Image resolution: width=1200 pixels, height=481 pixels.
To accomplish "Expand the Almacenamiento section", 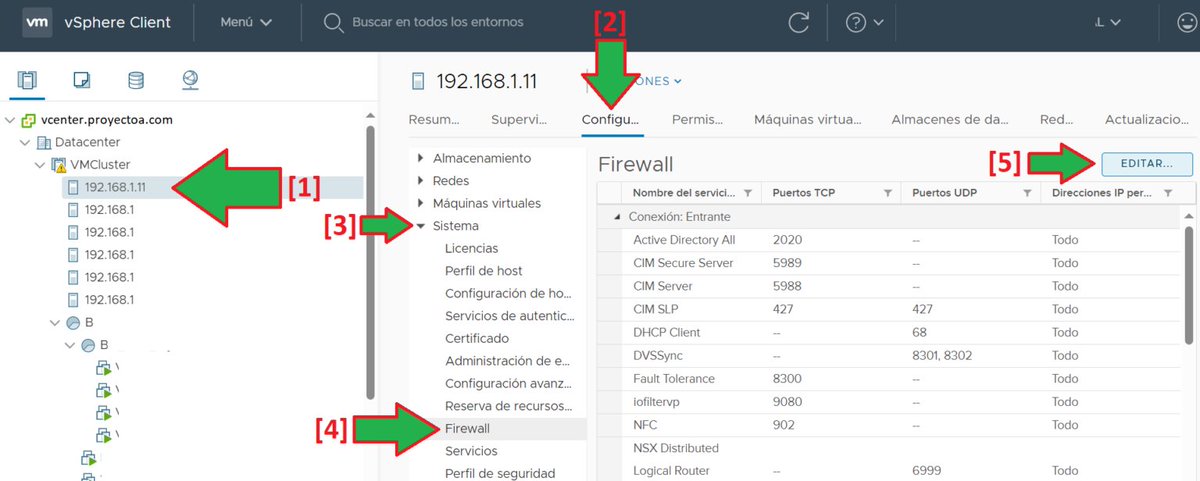I will [x=421, y=158].
